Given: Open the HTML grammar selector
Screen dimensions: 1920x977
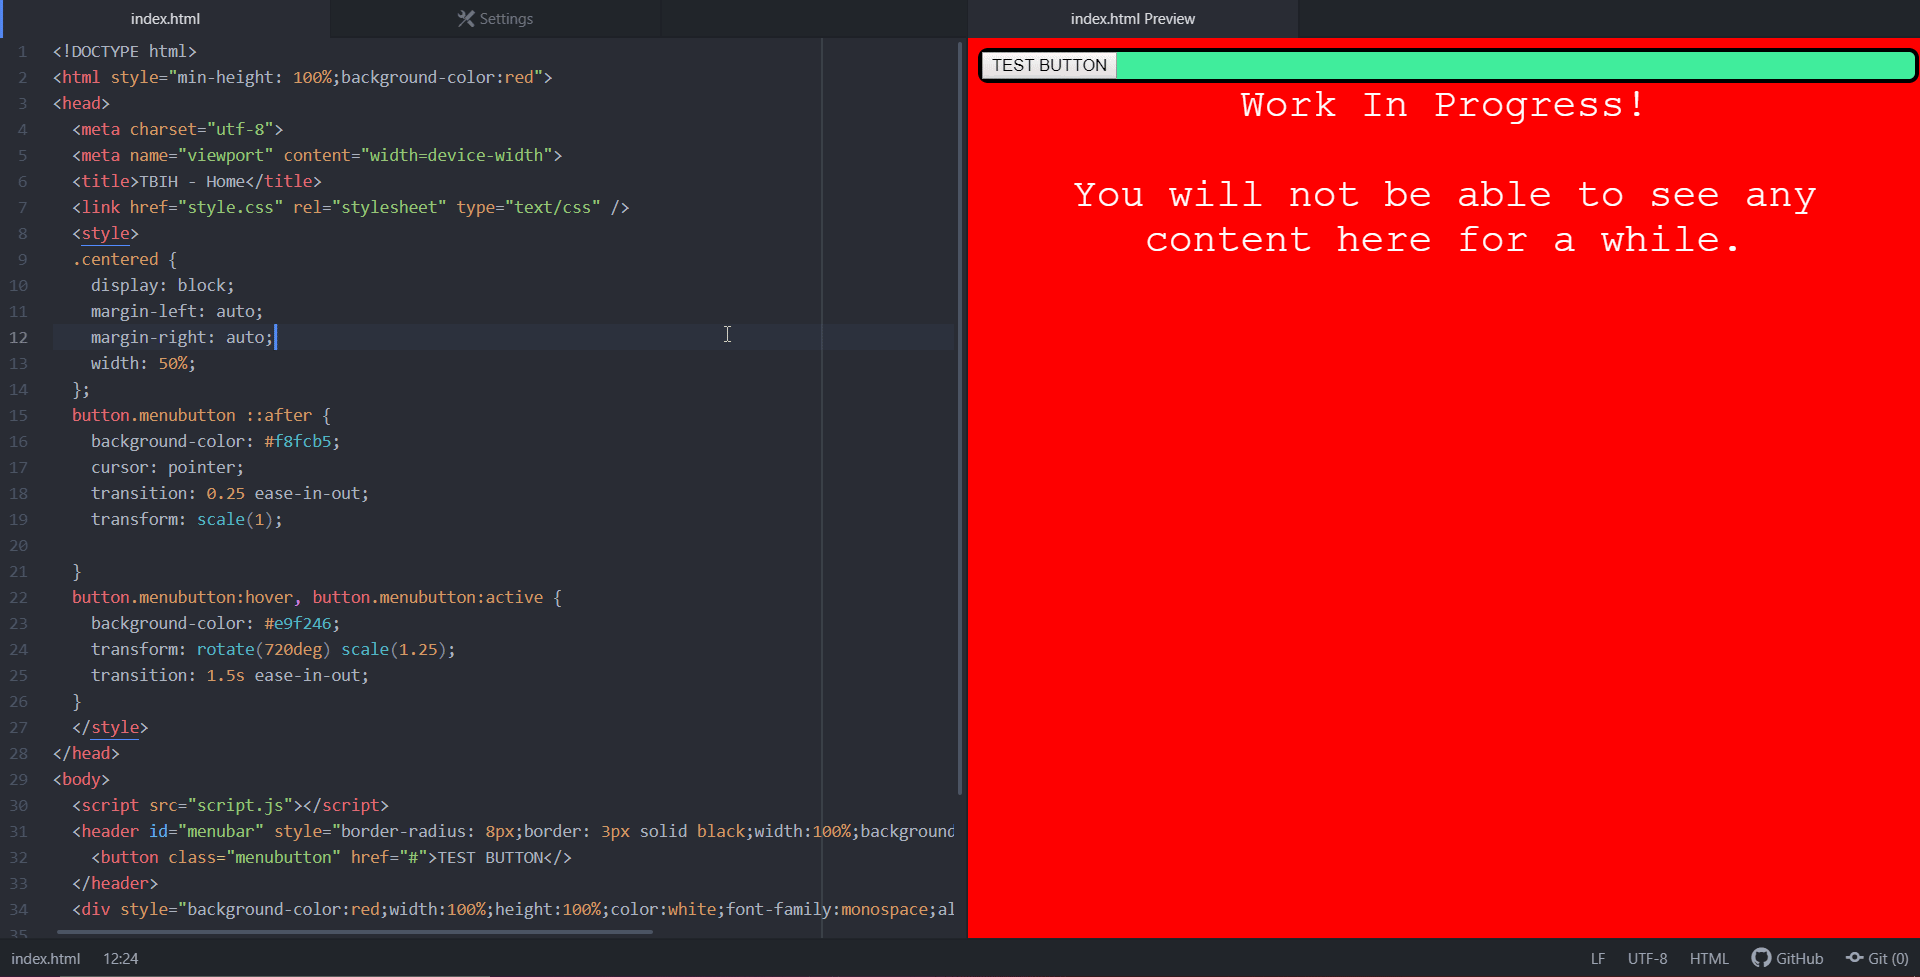Looking at the screenshot, I should coord(1709,958).
